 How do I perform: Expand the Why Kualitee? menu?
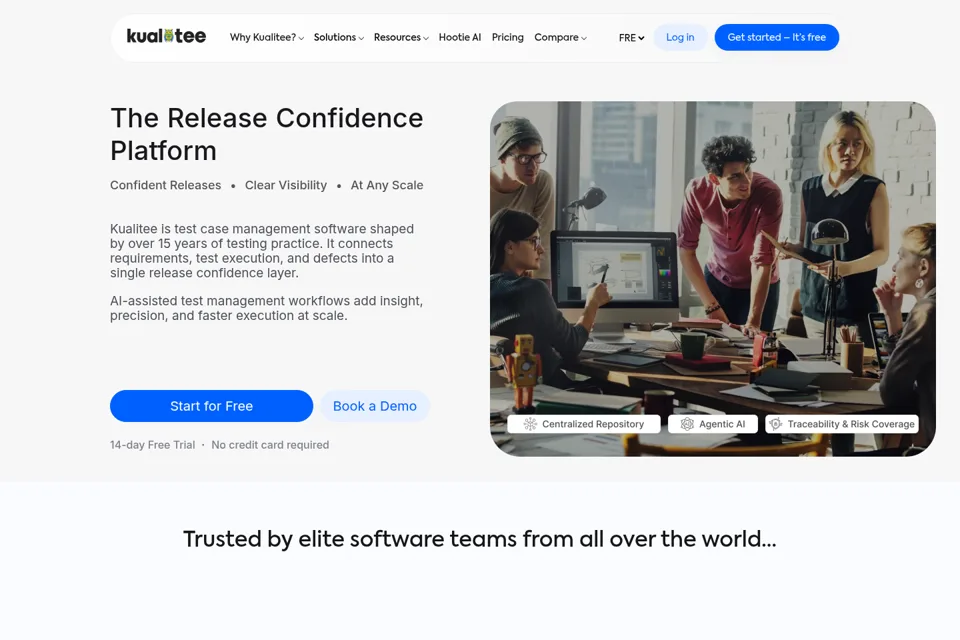[266, 37]
